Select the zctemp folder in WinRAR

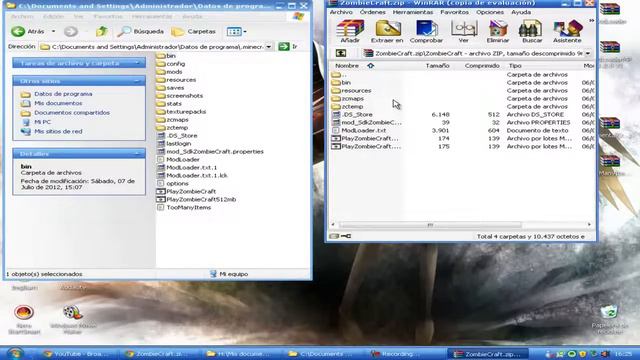pos(347,107)
